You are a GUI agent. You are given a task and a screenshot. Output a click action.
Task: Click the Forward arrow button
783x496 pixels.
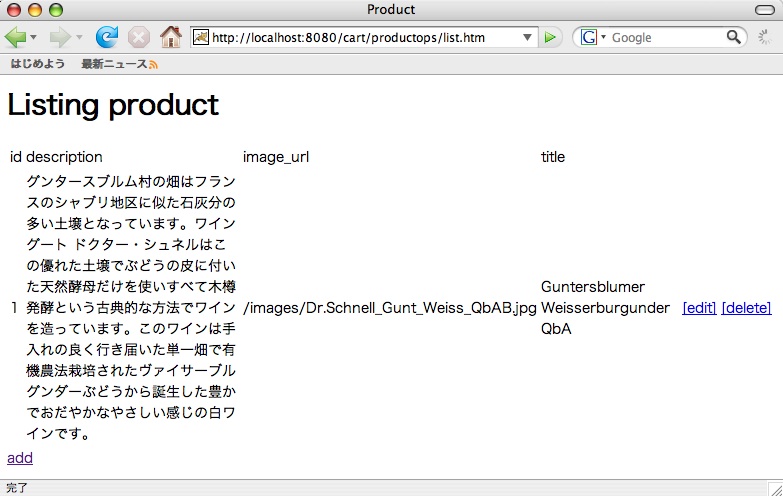tap(59, 37)
